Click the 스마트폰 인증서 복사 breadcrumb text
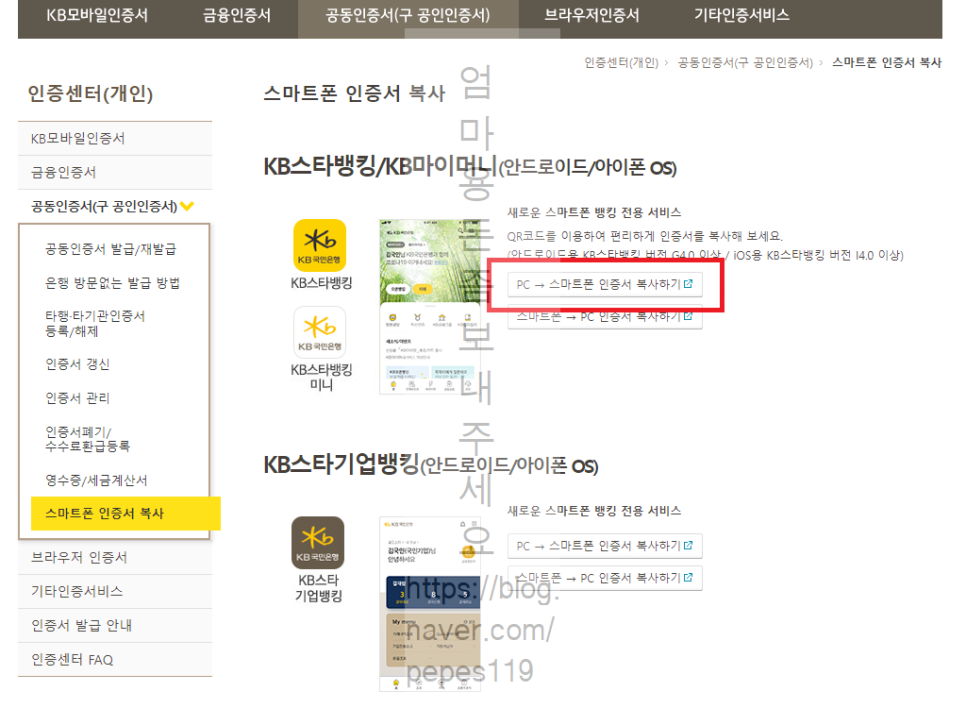This screenshot has width=966, height=725. point(887,63)
